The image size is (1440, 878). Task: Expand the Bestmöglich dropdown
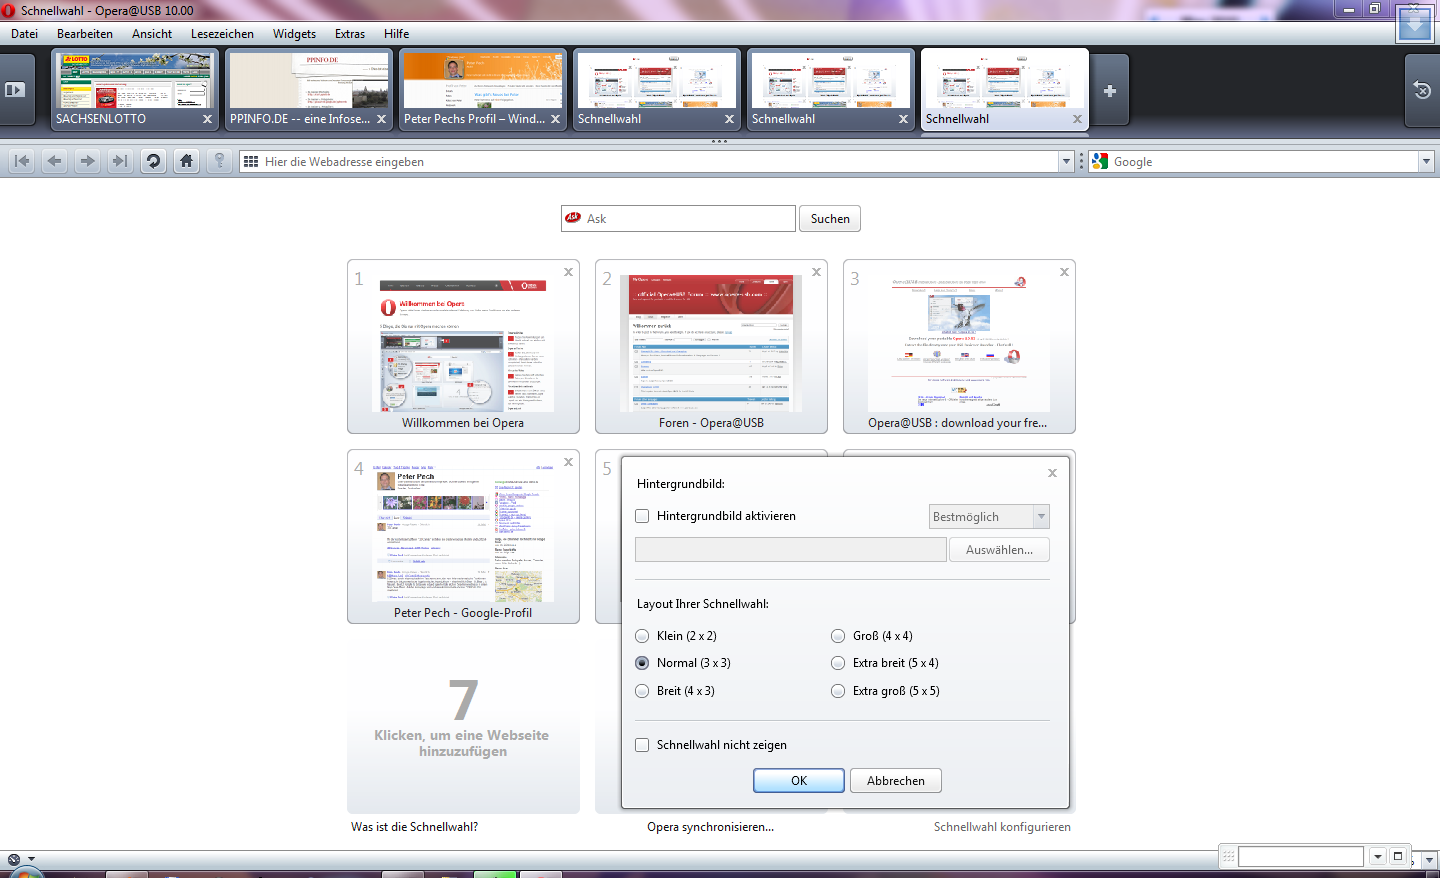(1041, 517)
